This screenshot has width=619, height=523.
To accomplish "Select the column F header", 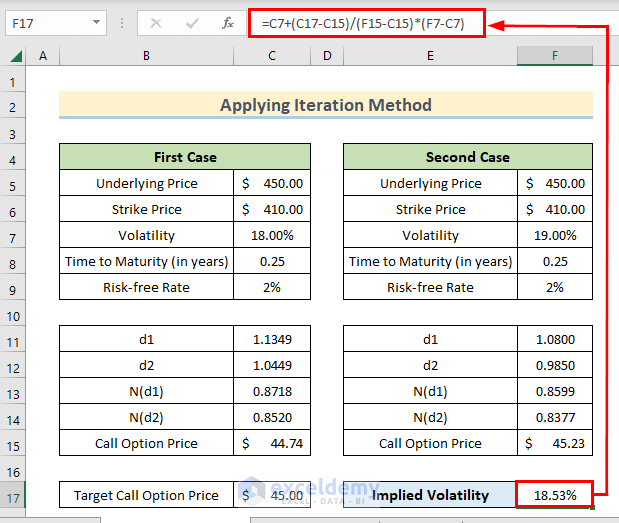I will (555, 57).
